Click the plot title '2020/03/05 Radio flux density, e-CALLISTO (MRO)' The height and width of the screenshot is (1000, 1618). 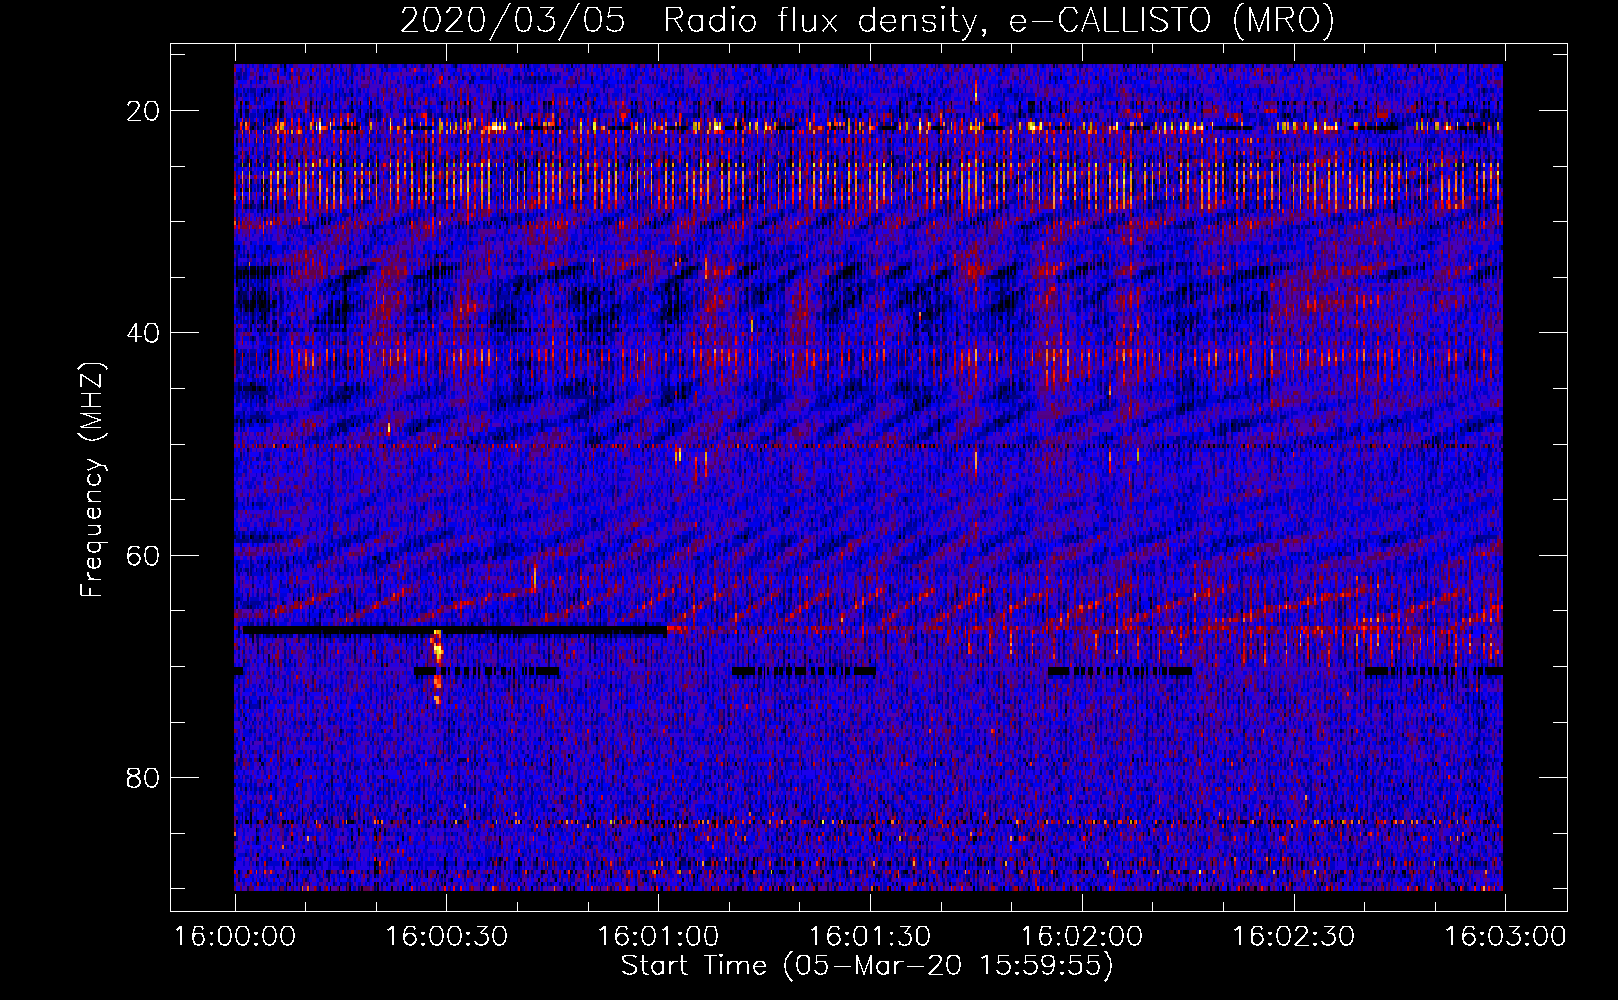[867, 20]
